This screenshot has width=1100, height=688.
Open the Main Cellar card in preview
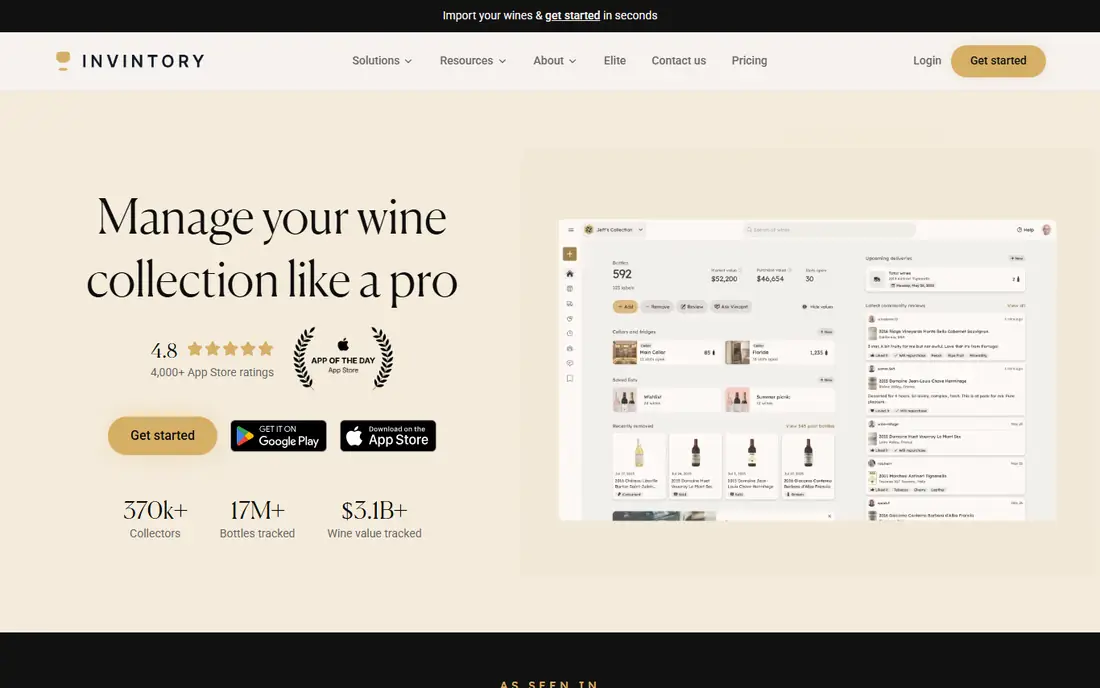666,353
